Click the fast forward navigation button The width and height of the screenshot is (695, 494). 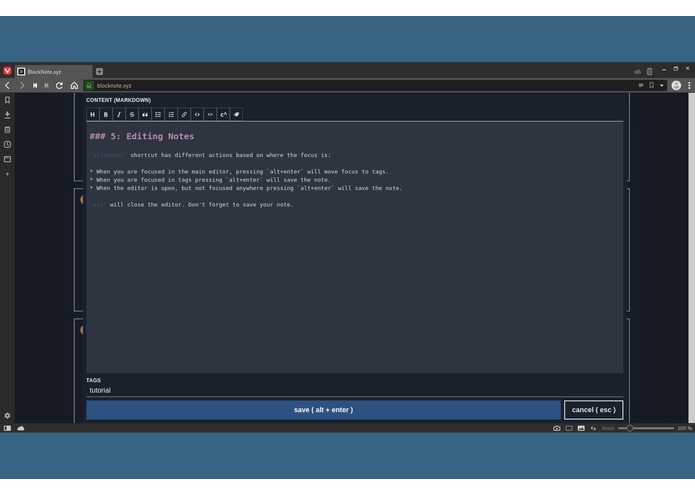tap(47, 86)
